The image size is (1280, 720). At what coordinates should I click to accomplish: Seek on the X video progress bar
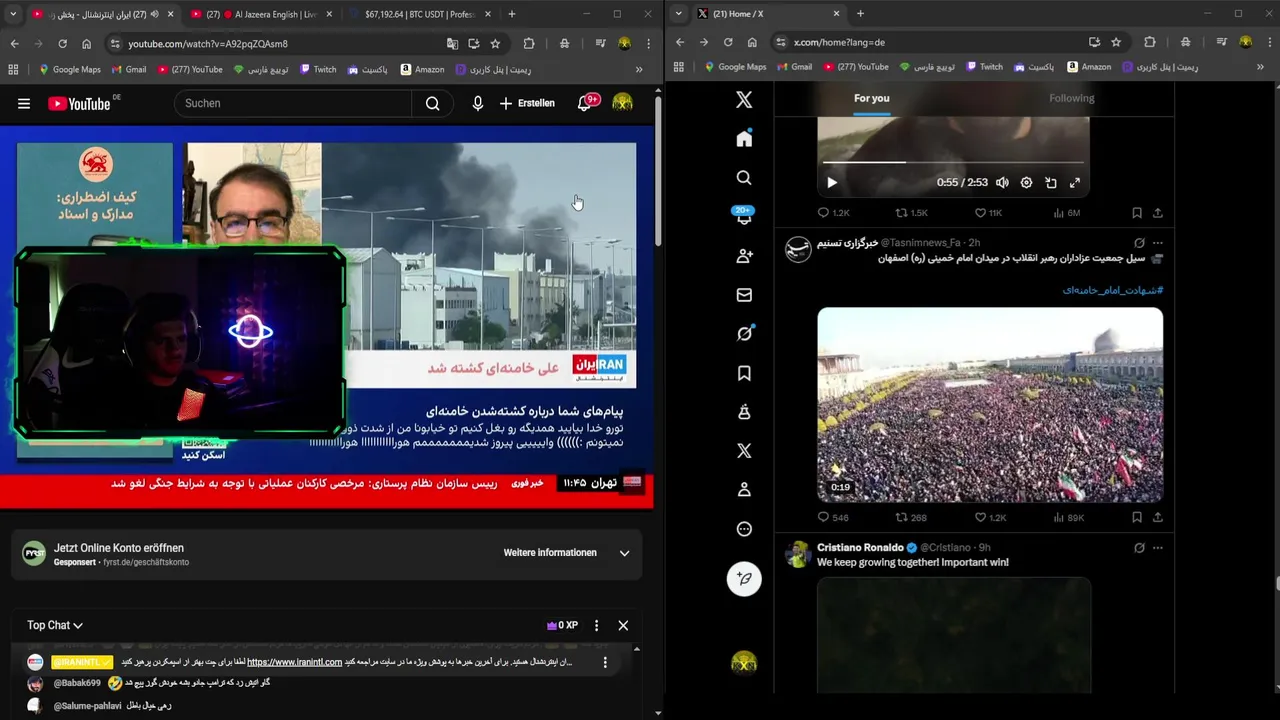[x=953, y=162]
